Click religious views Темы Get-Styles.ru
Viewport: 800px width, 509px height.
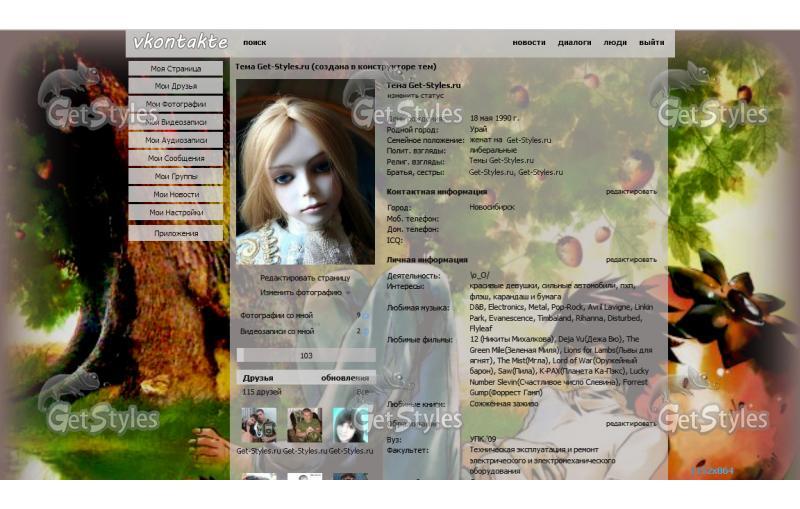[x=502, y=161]
